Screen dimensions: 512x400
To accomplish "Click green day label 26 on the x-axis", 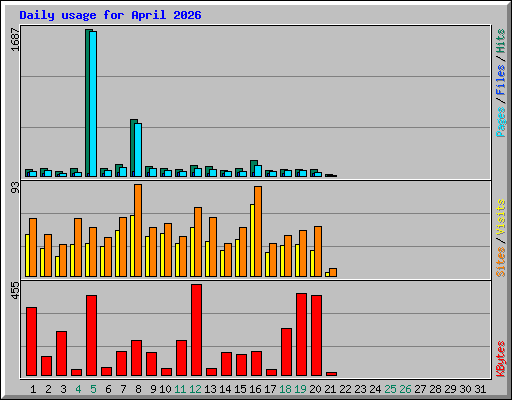I will pyautogui.click(x=405, y=389).
